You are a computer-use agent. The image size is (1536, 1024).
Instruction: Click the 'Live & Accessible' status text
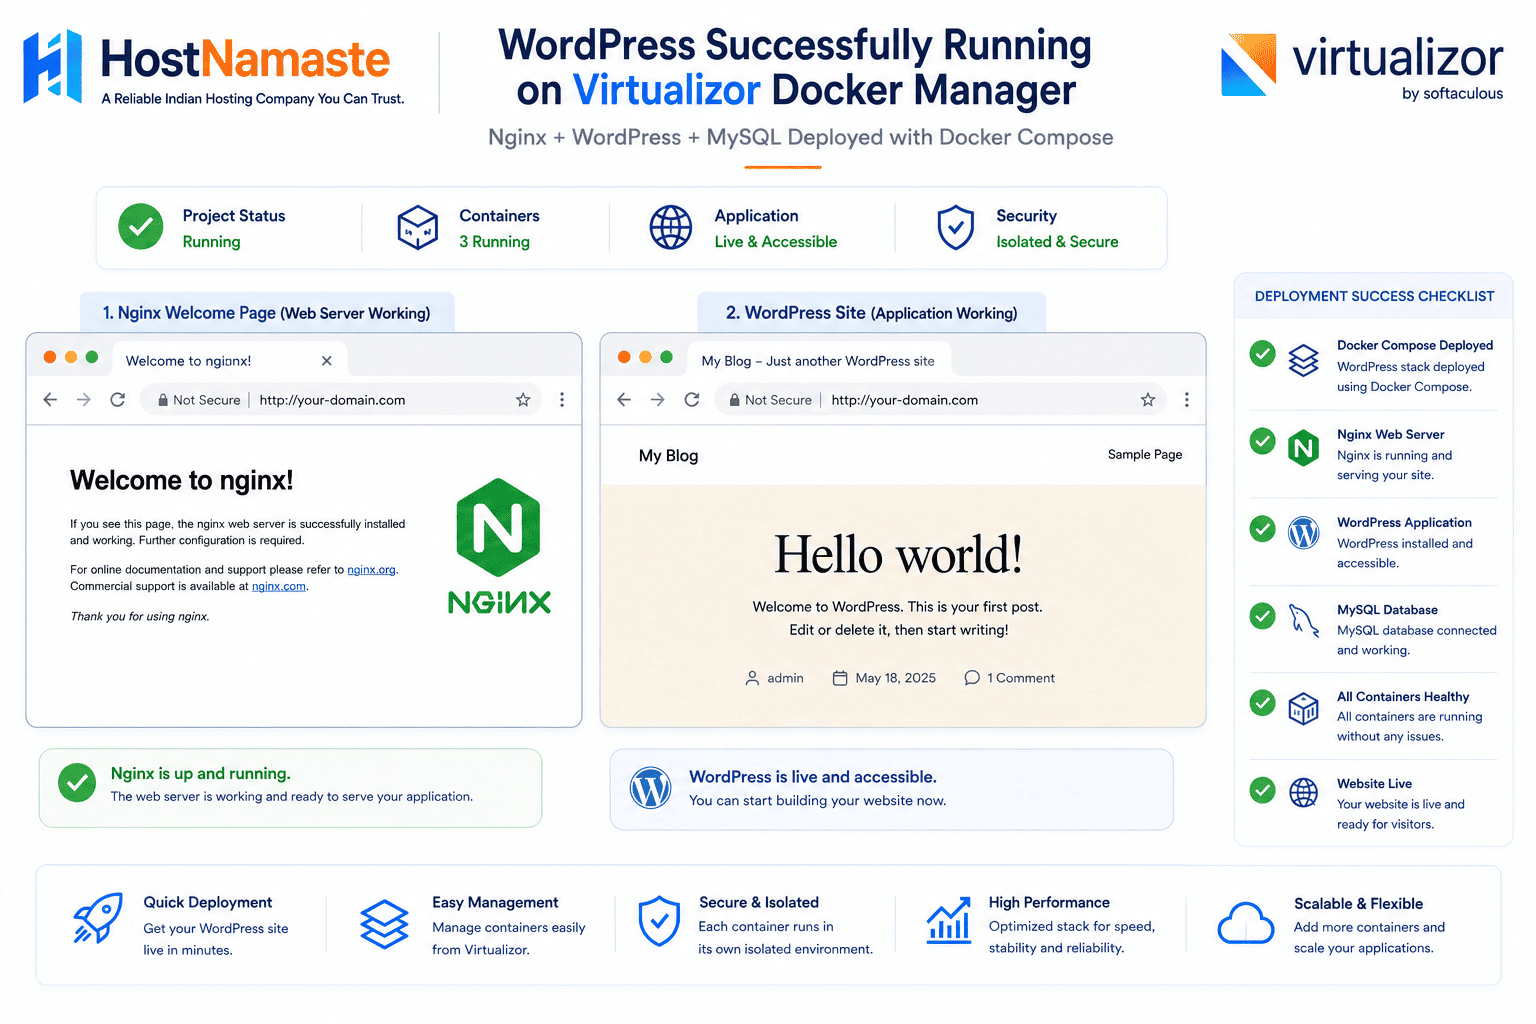pos(776,242)
